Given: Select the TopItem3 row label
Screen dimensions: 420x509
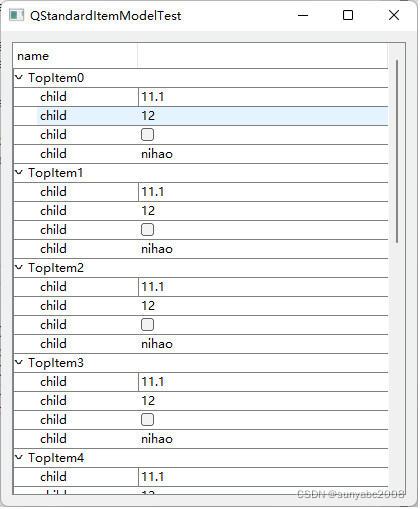Looking at the screenshot, I should [x=56, y=363].
